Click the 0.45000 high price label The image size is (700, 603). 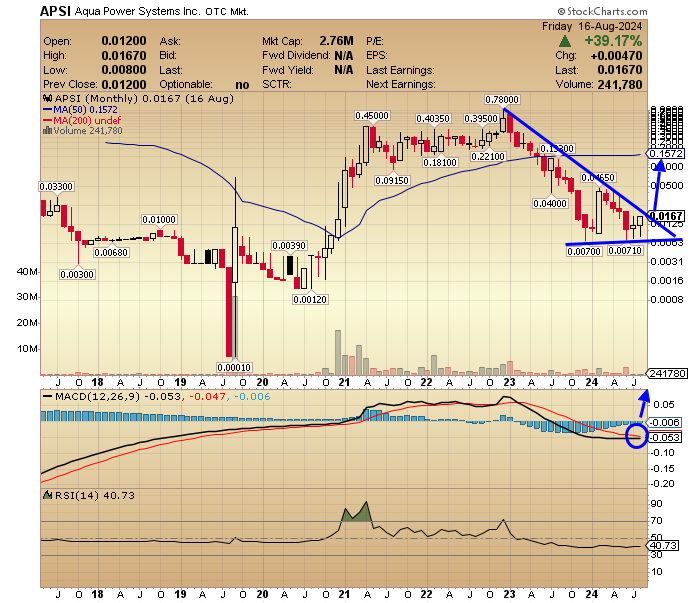pyautogui.click(x=372, y=116)
